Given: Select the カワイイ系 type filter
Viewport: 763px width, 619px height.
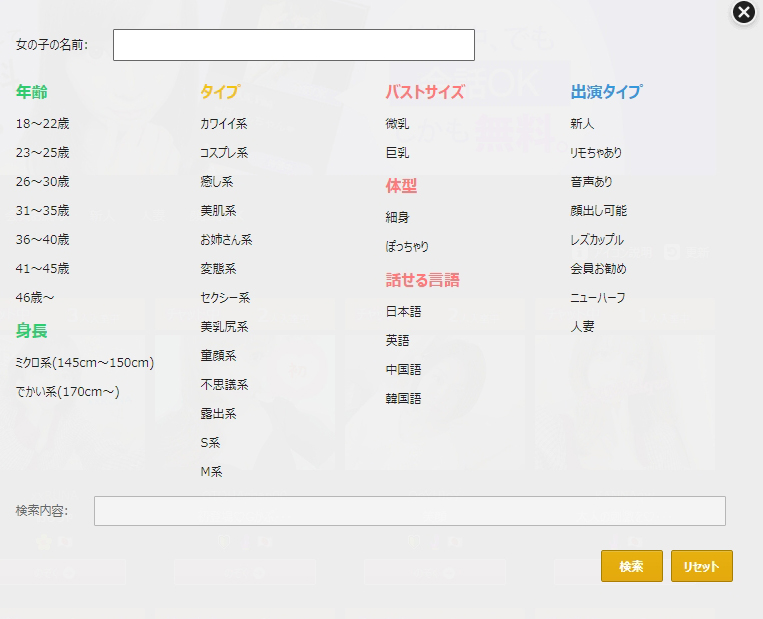Looking at the screenshot, I should pyautogui.click(x=224, y=124).
